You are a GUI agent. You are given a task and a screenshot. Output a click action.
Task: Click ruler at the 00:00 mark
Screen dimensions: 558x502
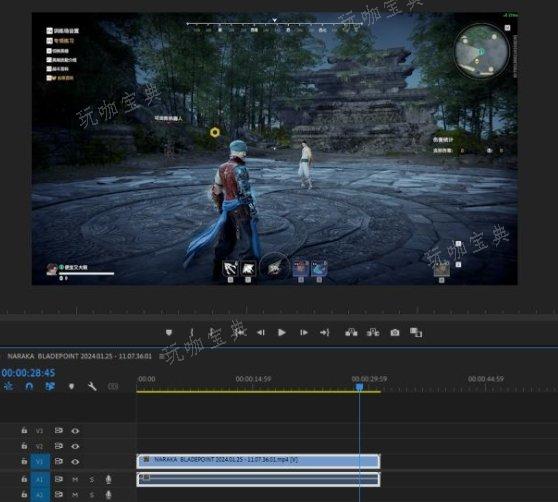click(x=146, y=379)
